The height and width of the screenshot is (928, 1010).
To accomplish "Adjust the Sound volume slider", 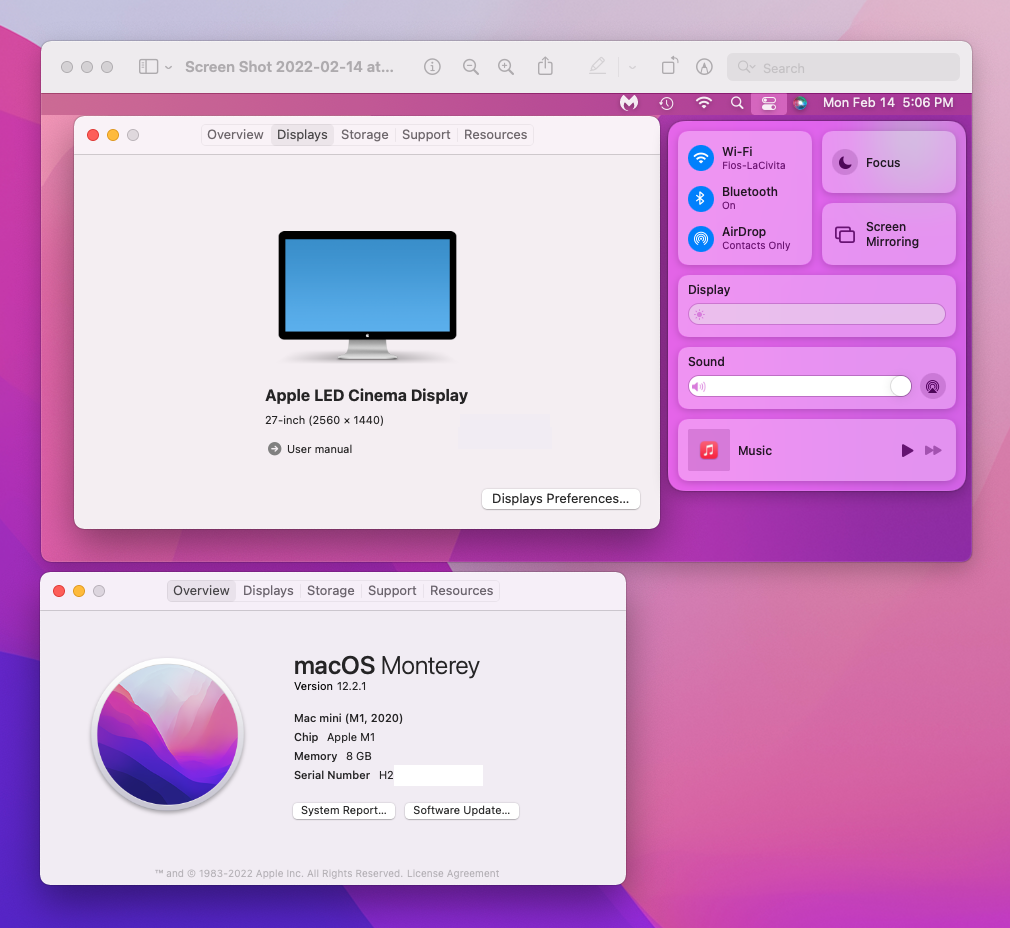I will click(800, 386).
